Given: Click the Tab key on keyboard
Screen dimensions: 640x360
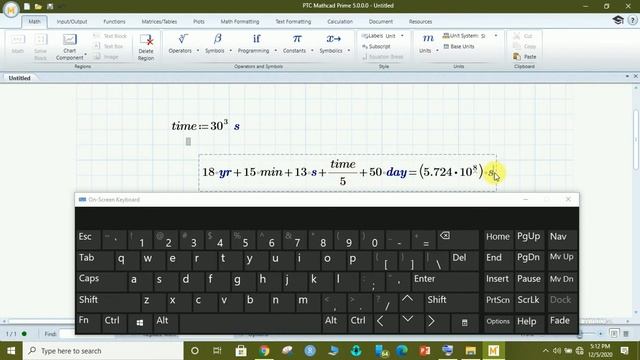Looking at the screenshot, I should (x=95, y=260).
